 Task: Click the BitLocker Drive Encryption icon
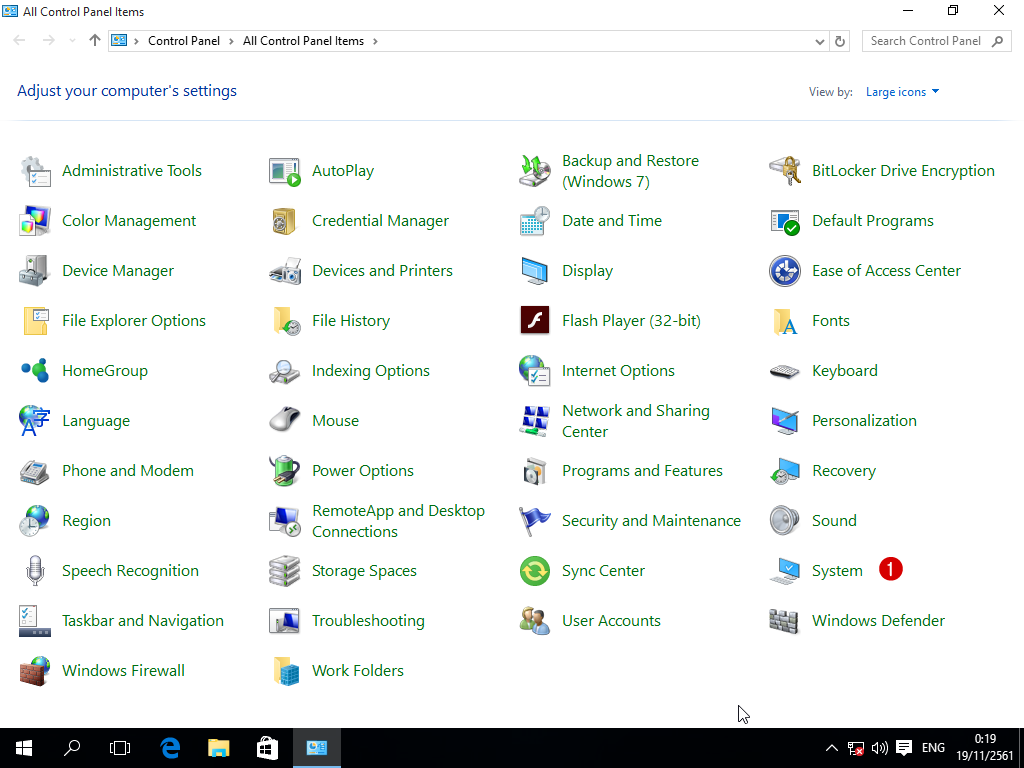point(785,171)
